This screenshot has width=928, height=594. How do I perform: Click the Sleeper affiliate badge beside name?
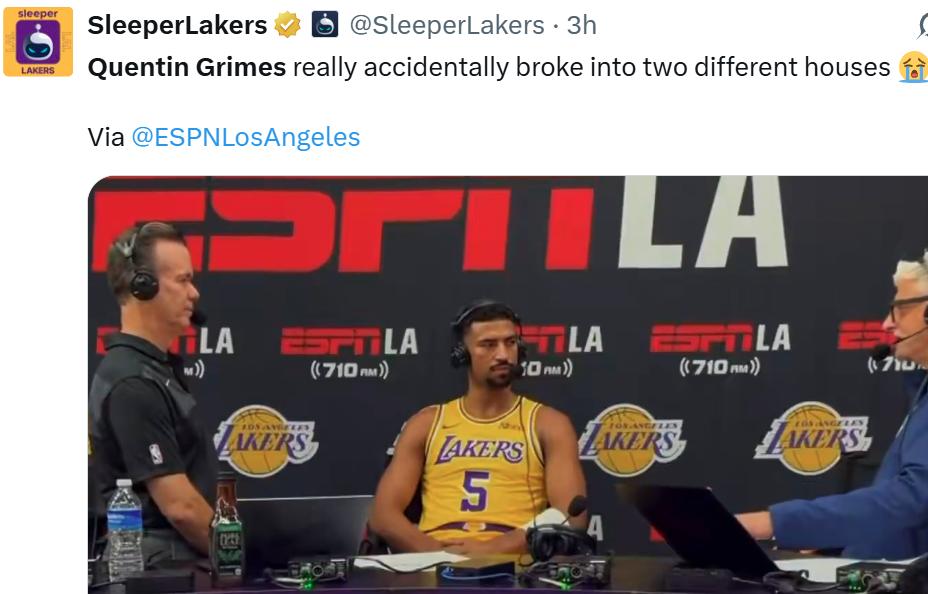[324, 25]
